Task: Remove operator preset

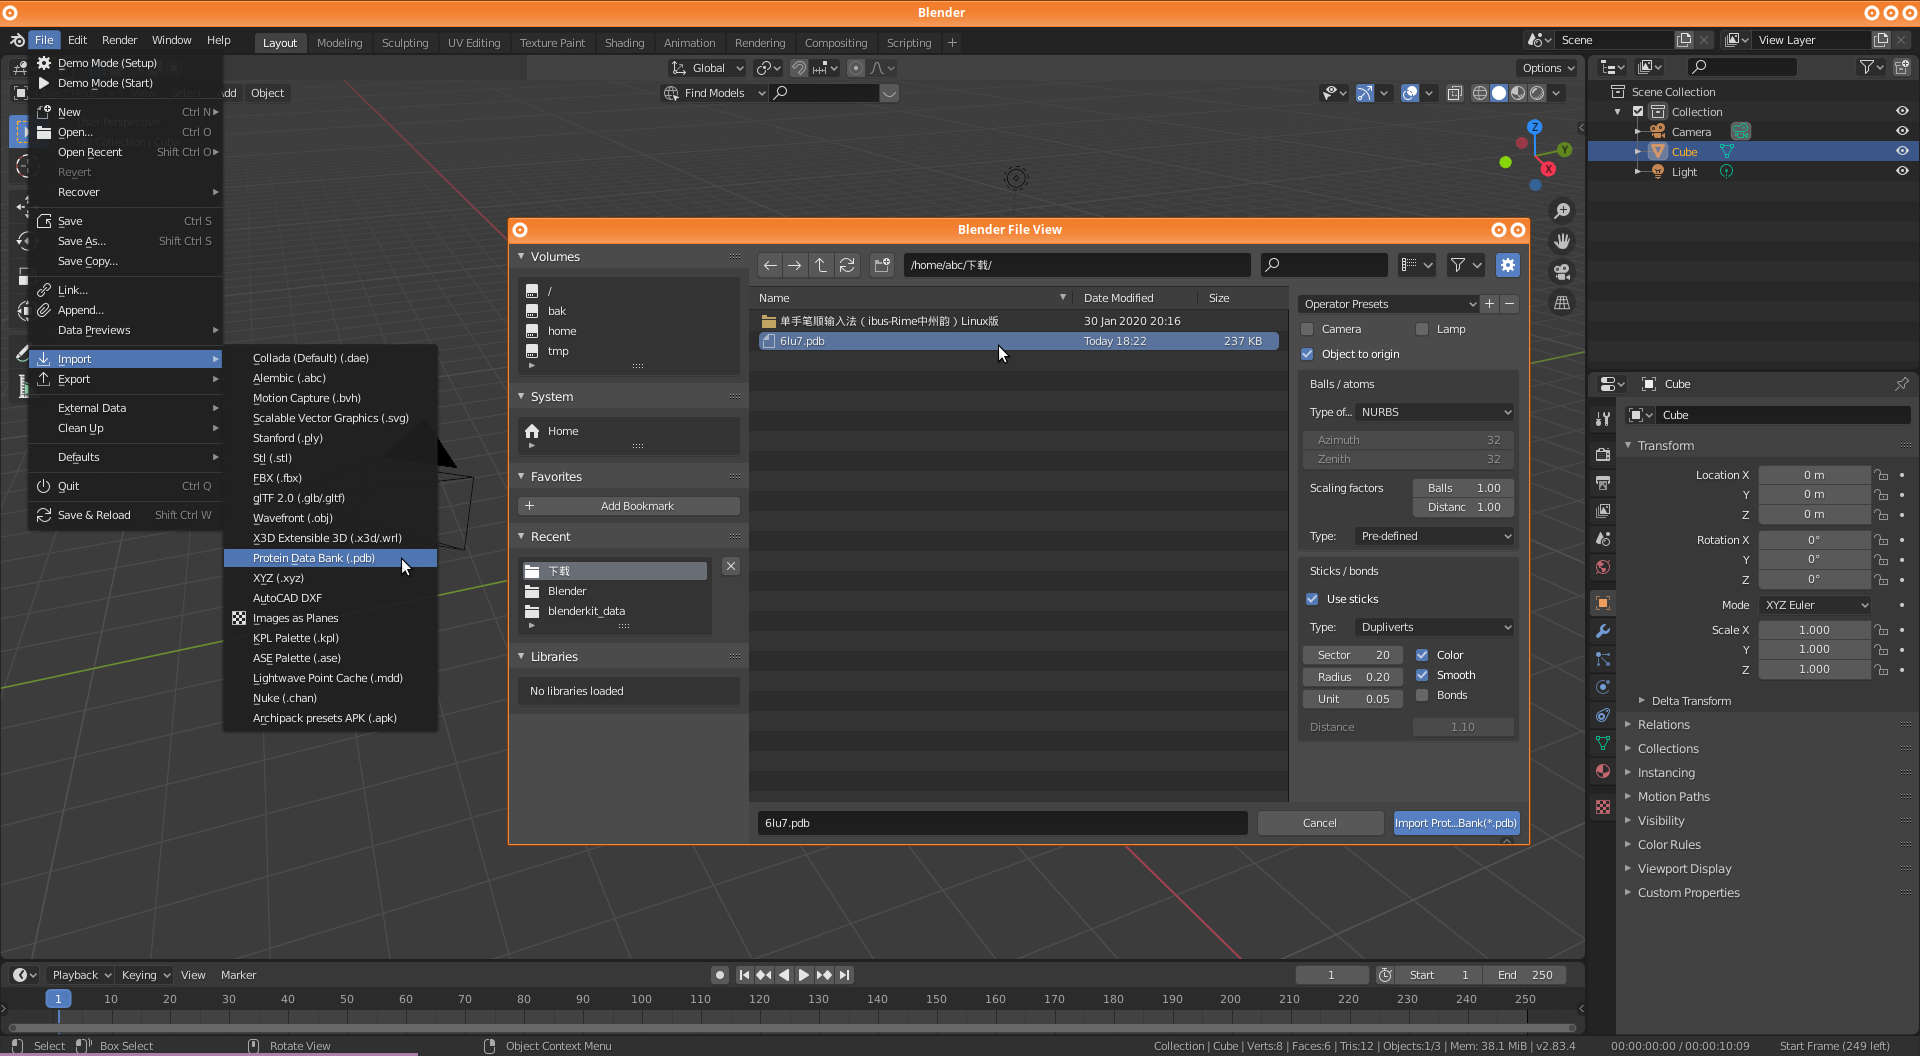Action: coord(1509,304)
